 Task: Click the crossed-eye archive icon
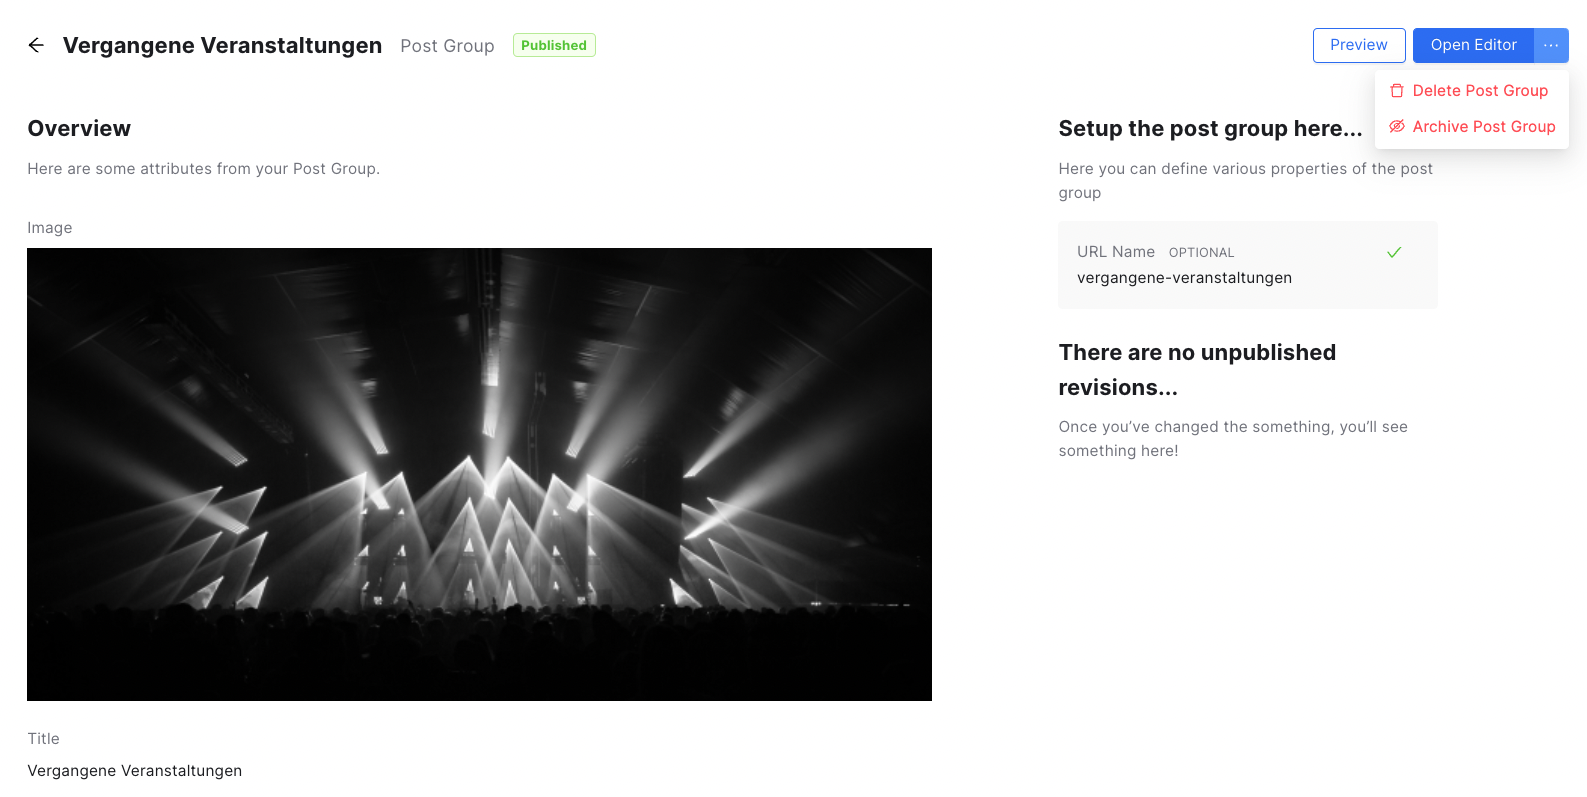1397,126
